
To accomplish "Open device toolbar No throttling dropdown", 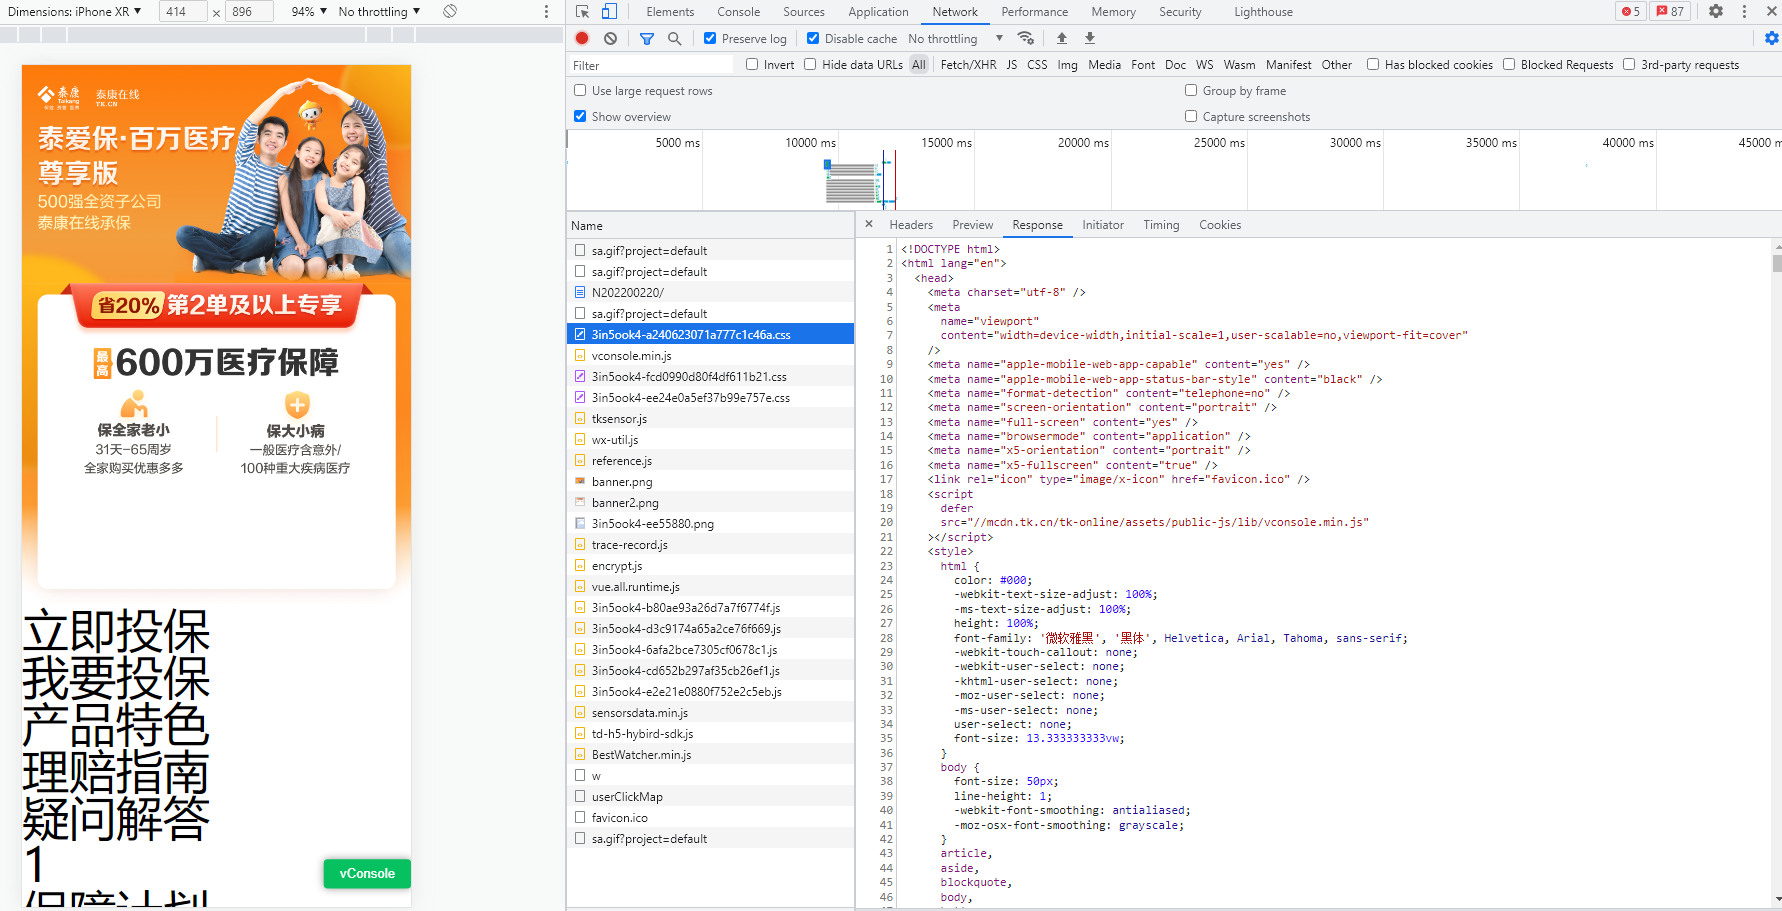I will (379, 11).
